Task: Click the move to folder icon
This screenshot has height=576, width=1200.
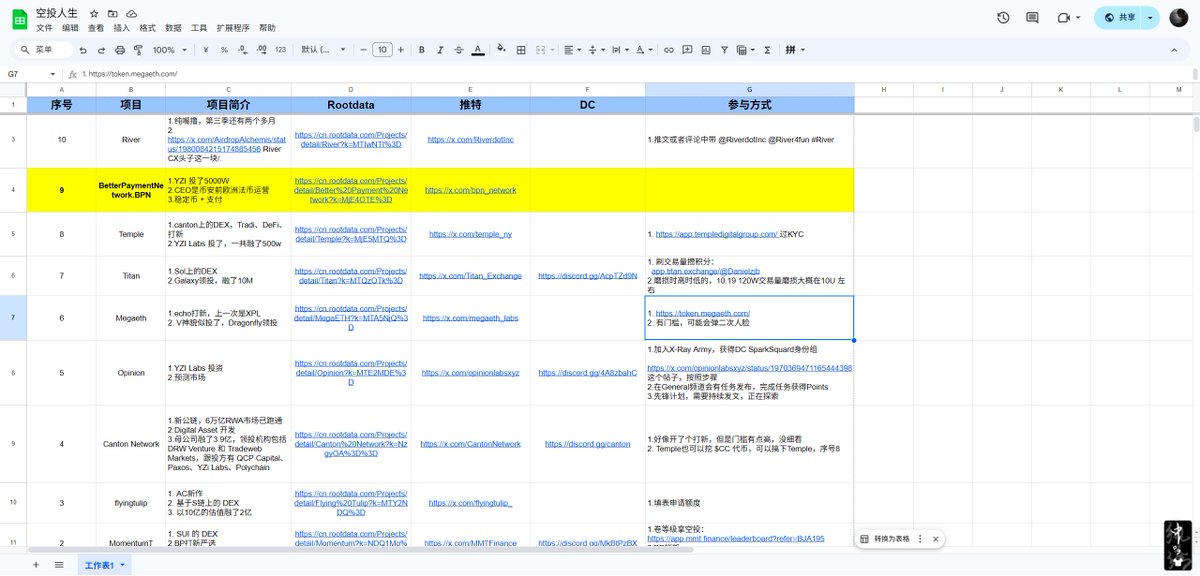Action: [x=113, y=14]
